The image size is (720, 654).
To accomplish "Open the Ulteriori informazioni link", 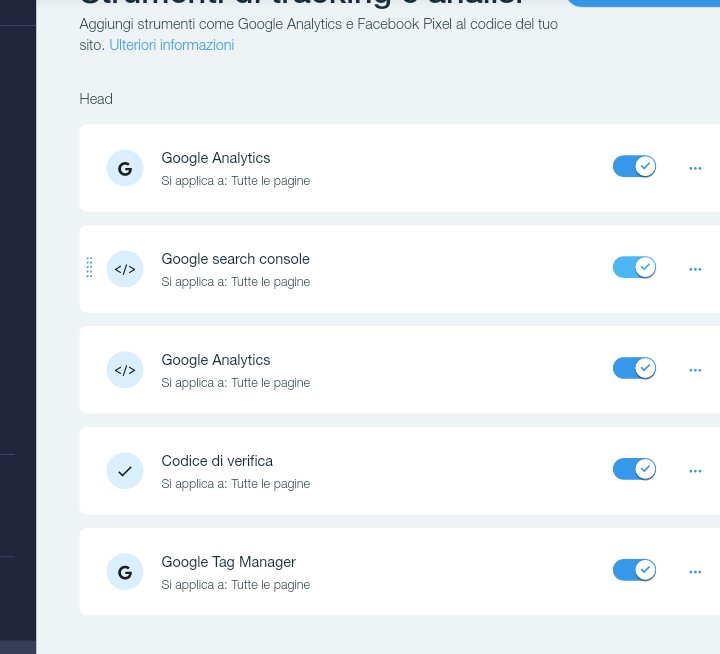I will pos(171,45).
